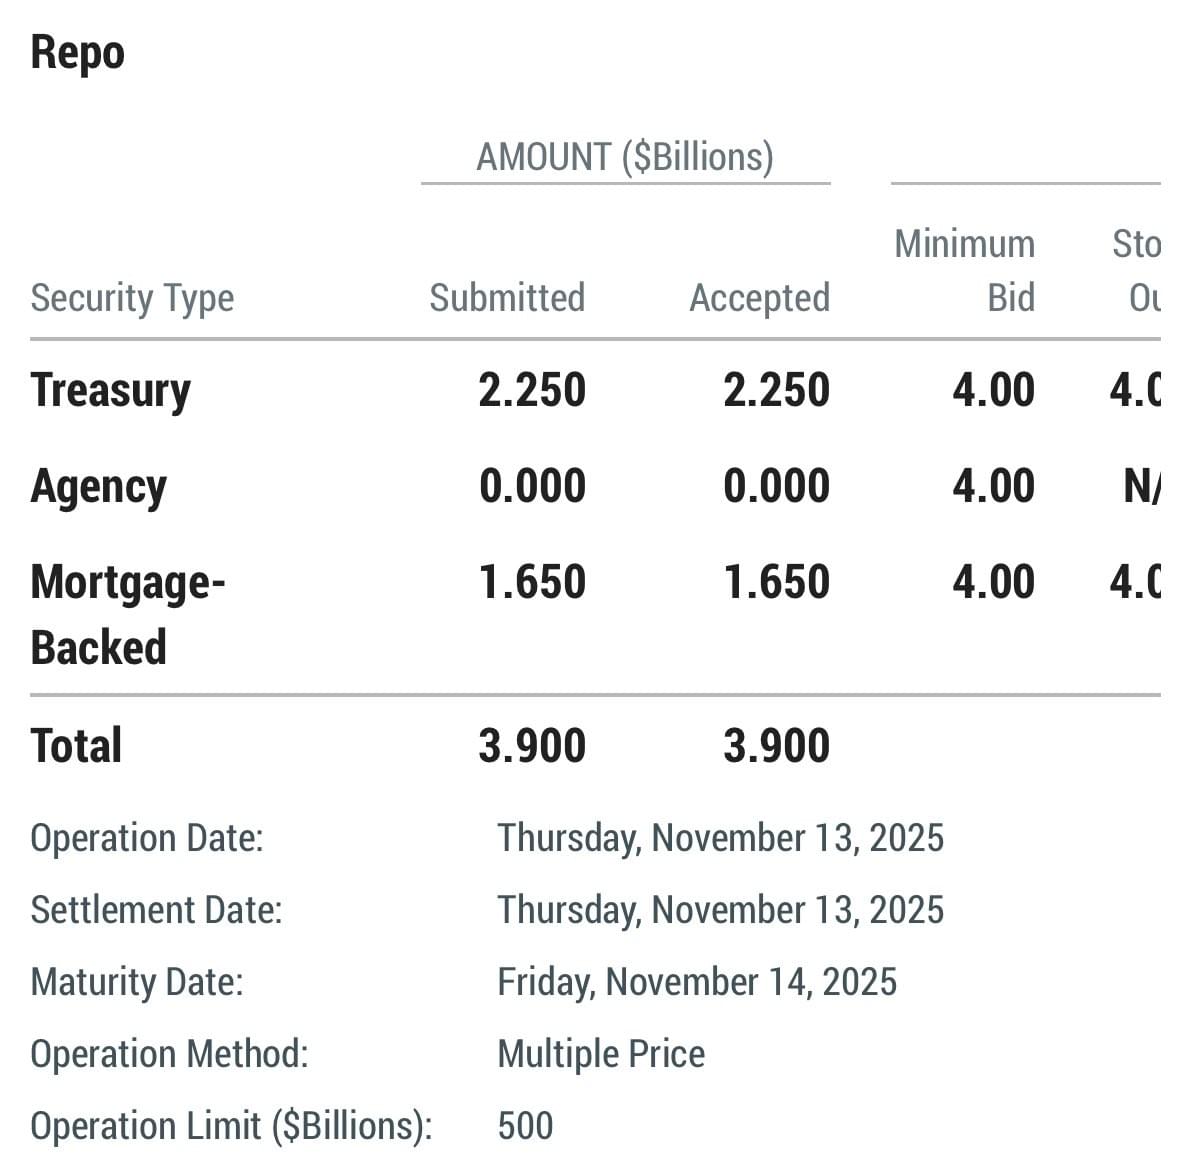The width and height of the screenshot is (1179, 1162).
Task: Click the Total row label
Action: tap(76, 746)
